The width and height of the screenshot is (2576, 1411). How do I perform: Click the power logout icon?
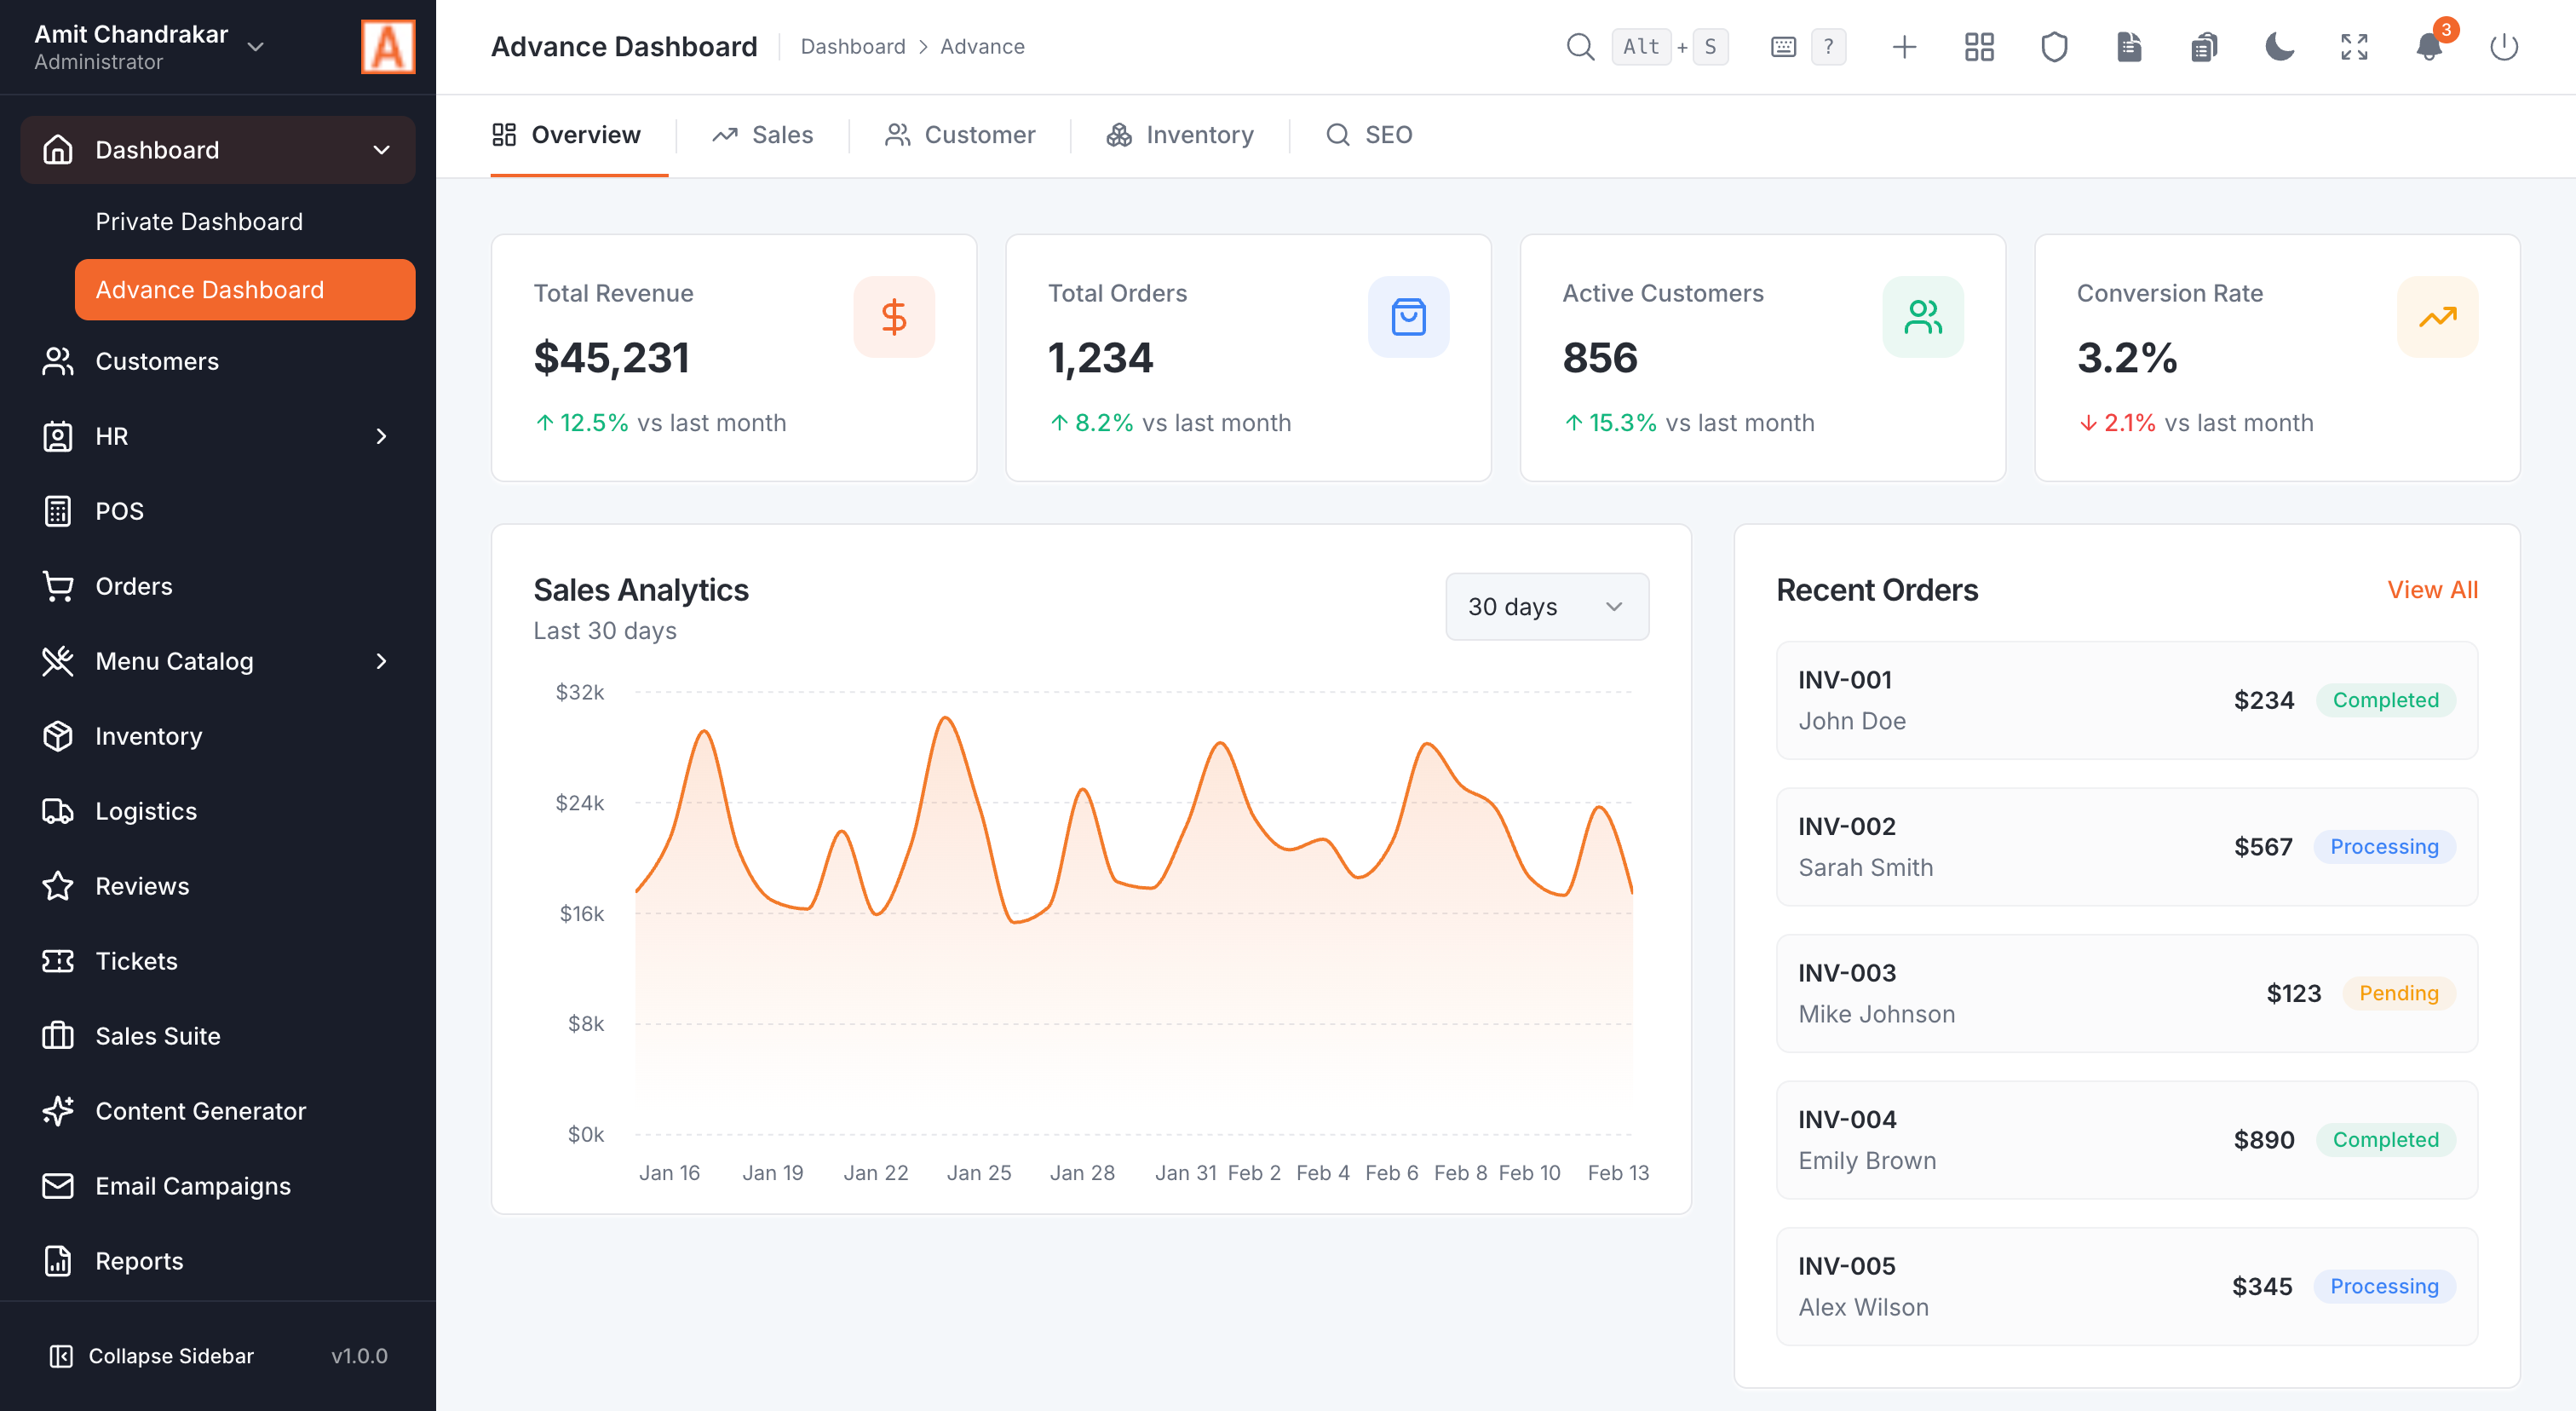[2503, 47]
